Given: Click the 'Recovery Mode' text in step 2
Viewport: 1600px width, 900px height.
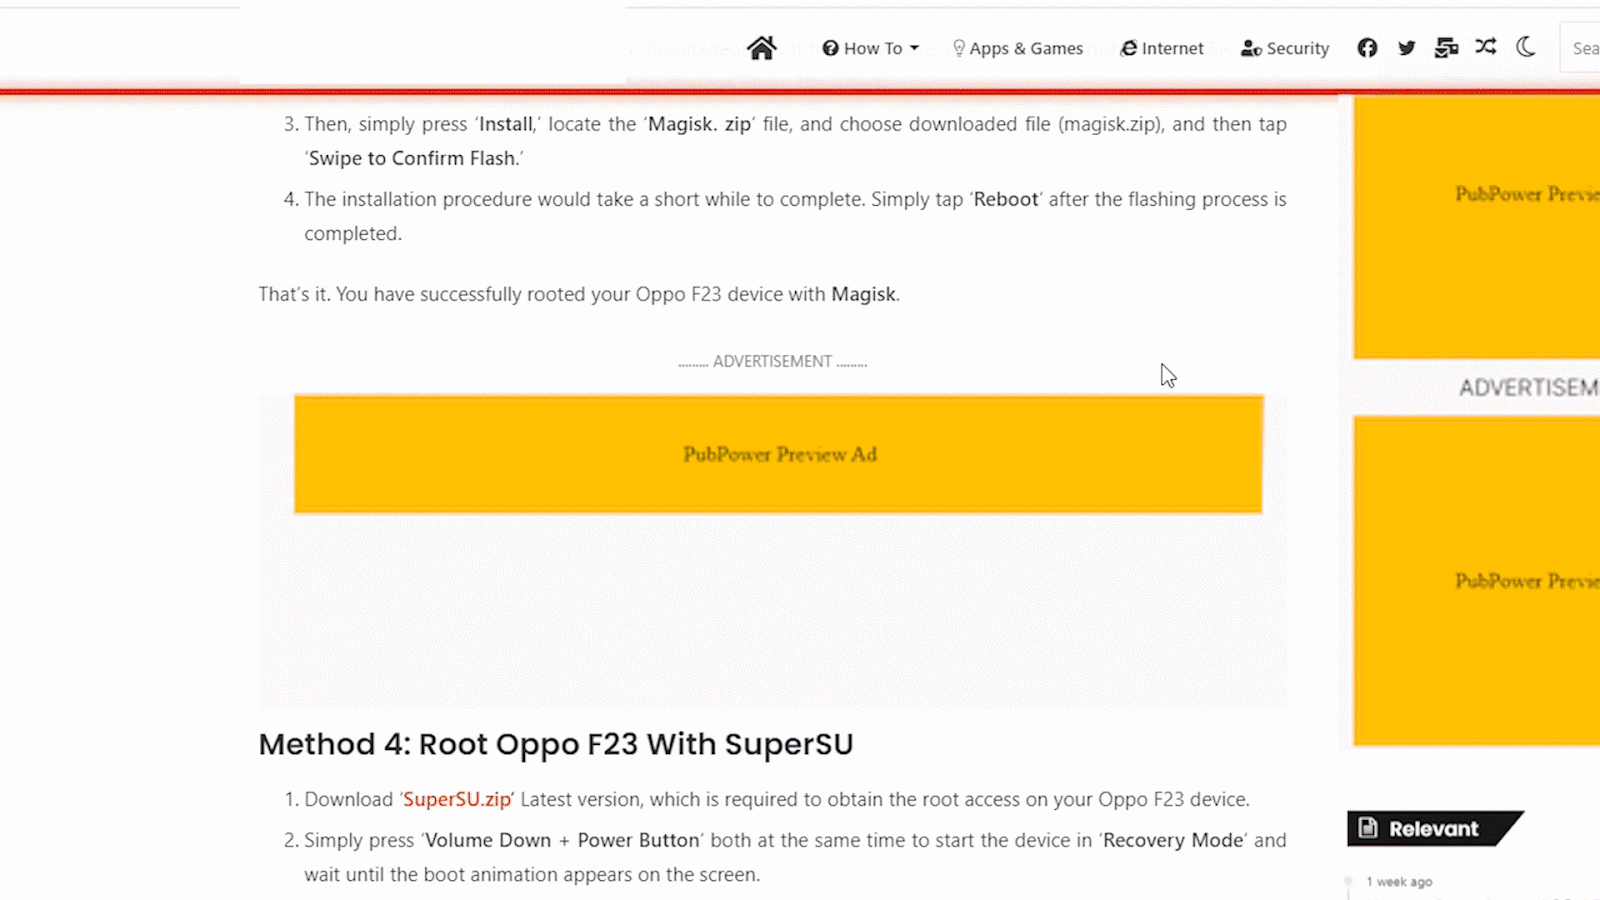Looking at the screenshot, I should click(1174, 841).
